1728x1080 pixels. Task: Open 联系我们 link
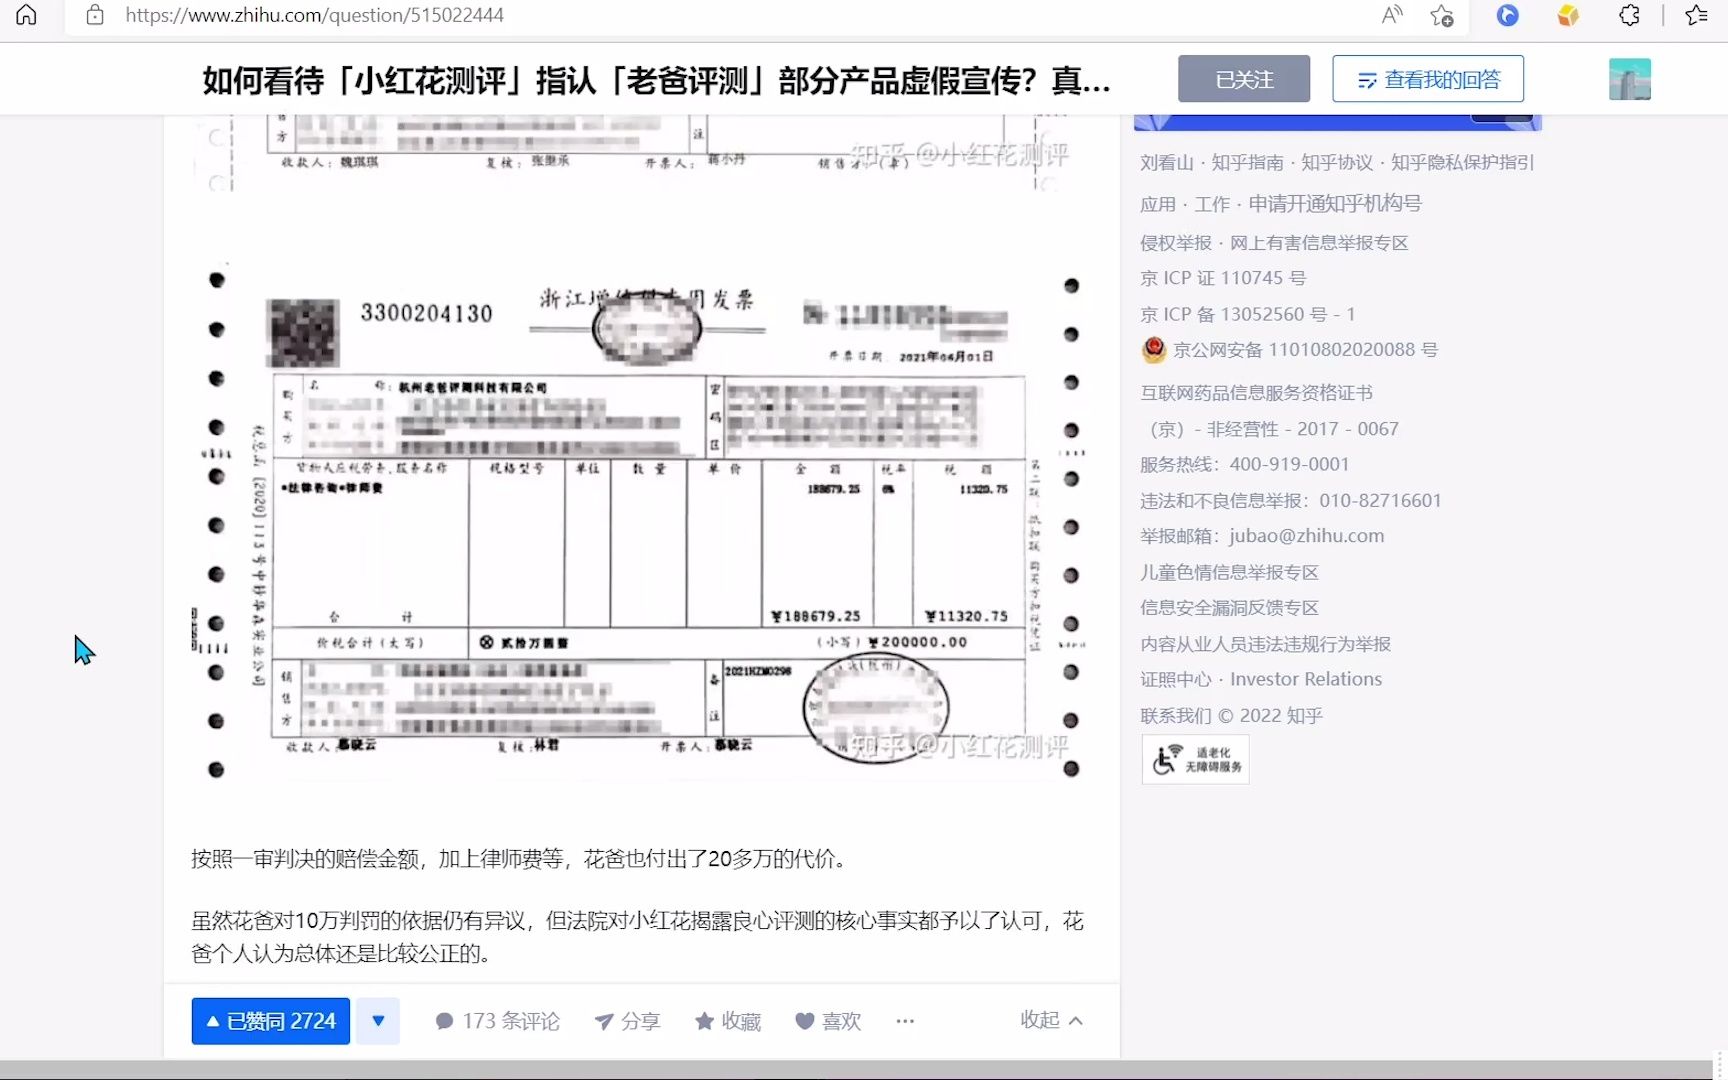click(x=1176, y=716)
